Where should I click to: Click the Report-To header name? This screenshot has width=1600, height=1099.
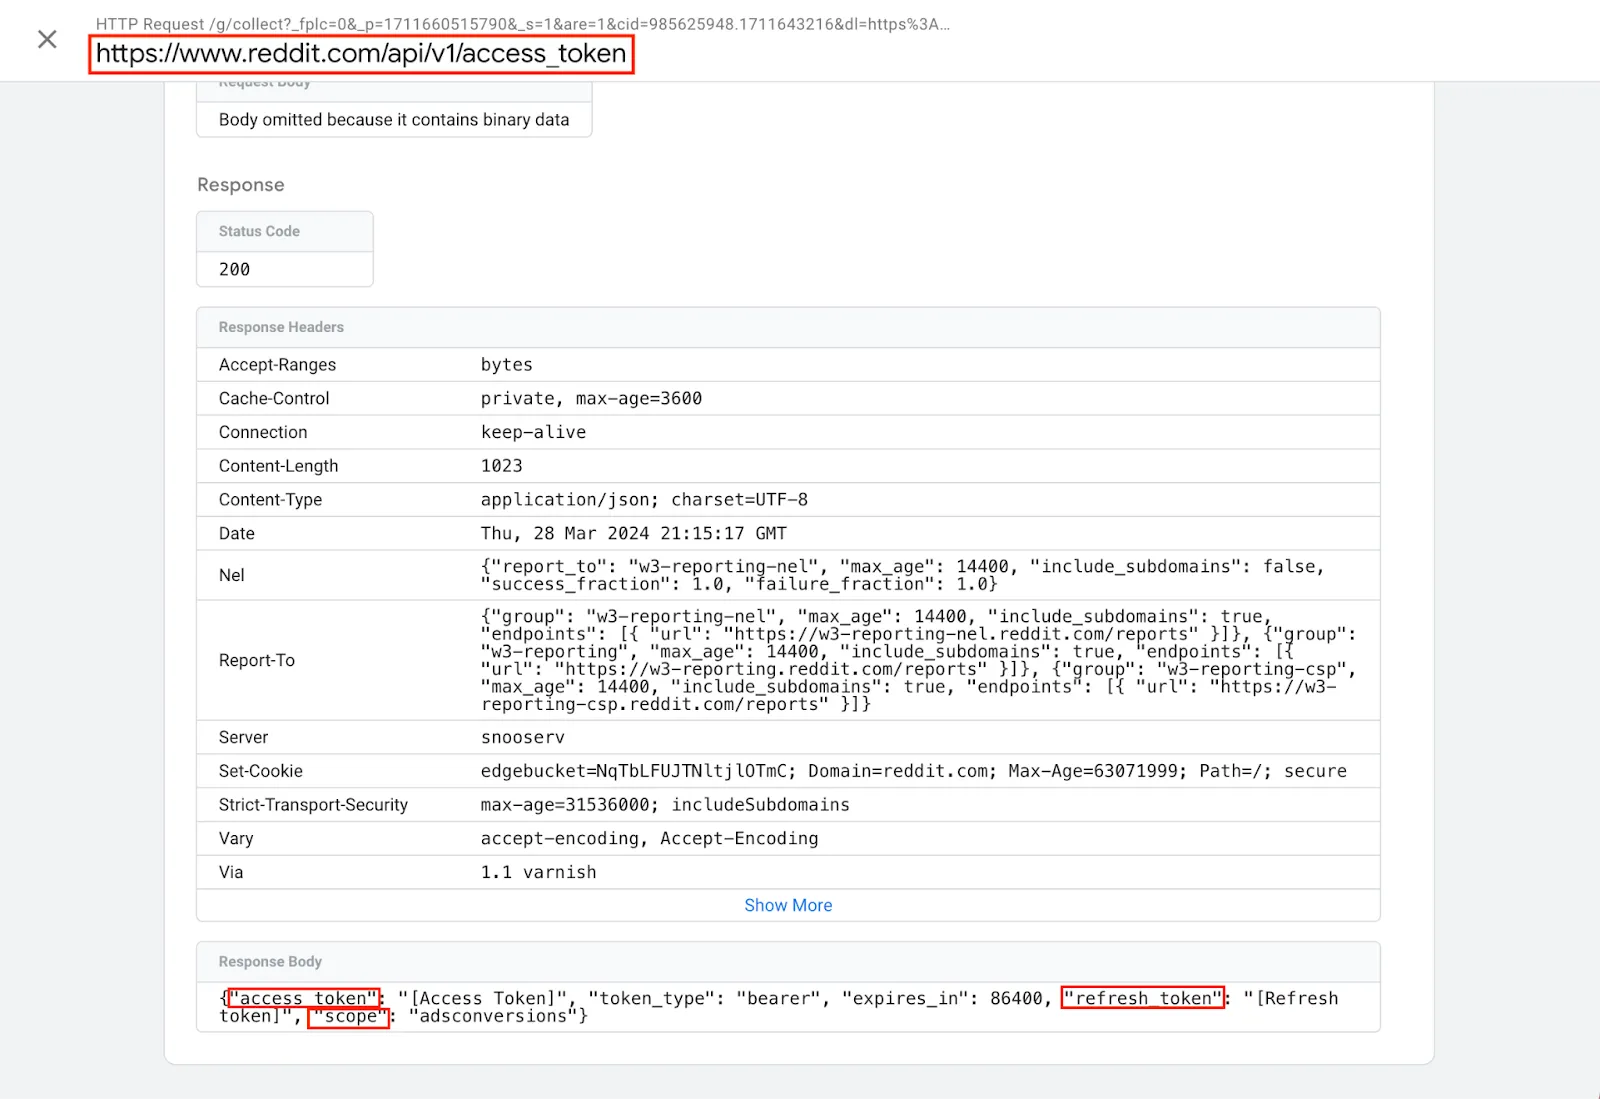tap(257, 660)
